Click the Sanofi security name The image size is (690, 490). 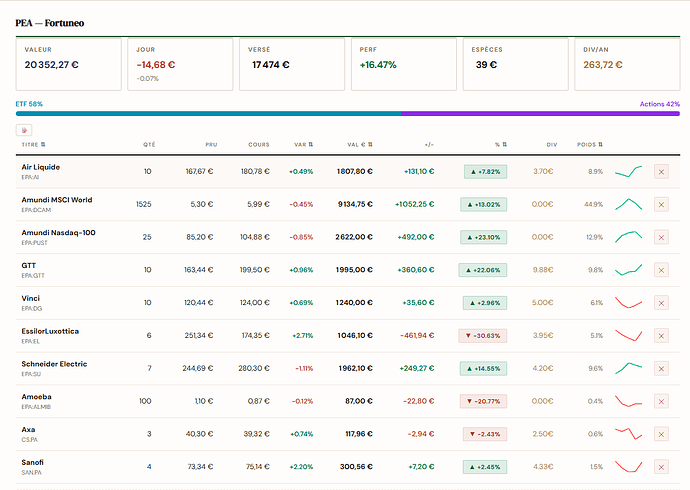pos(33,462)
